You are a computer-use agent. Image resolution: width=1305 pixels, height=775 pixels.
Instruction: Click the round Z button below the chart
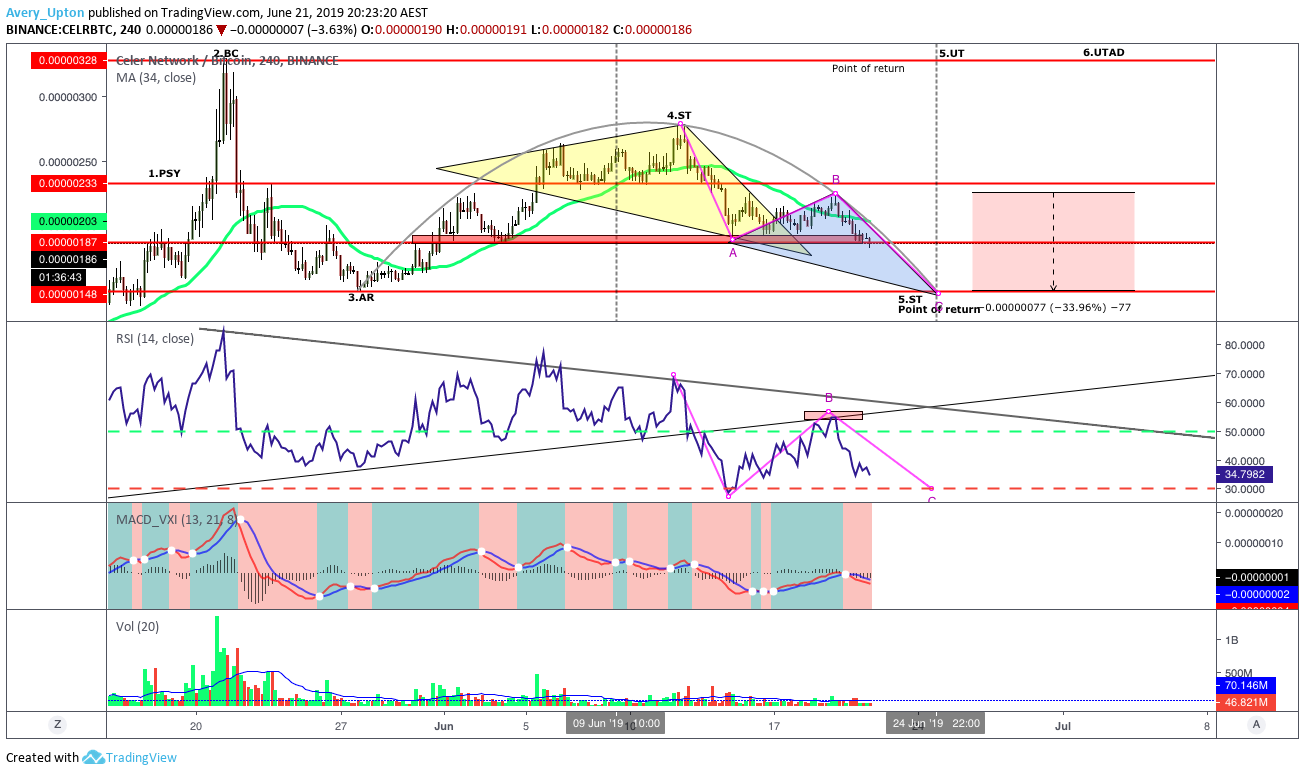(x=58, y=723)
